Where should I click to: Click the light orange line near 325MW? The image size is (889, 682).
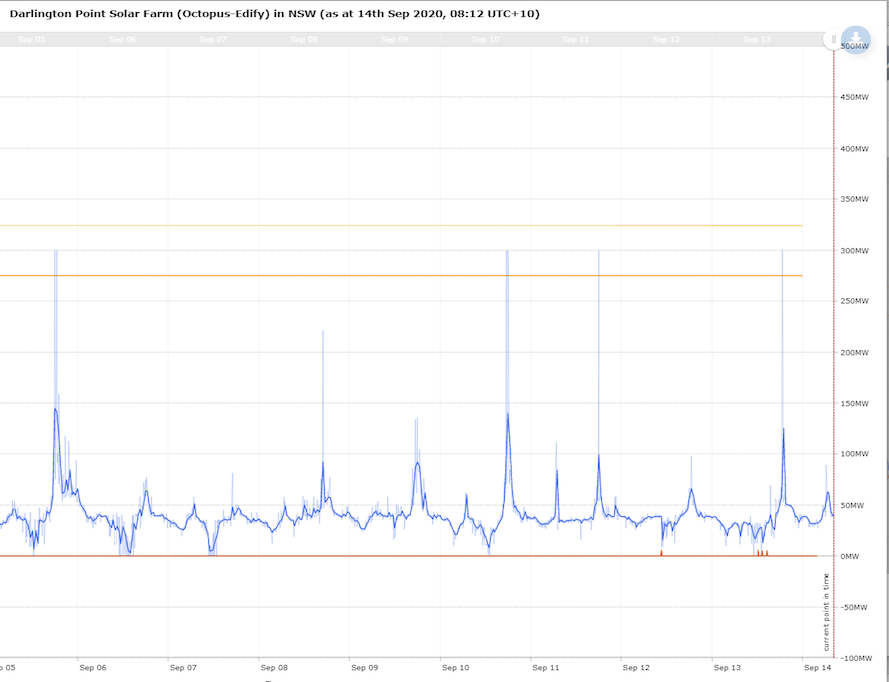click(400, 225)
